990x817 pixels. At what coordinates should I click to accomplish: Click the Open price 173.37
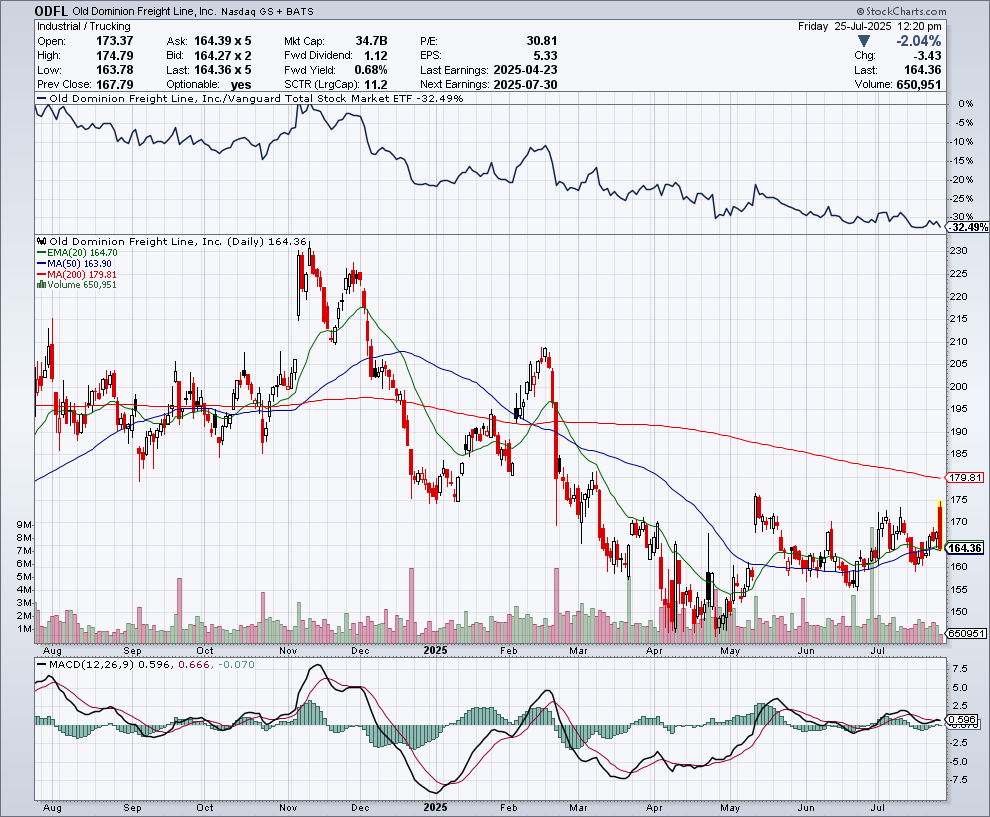coord(114,41)
